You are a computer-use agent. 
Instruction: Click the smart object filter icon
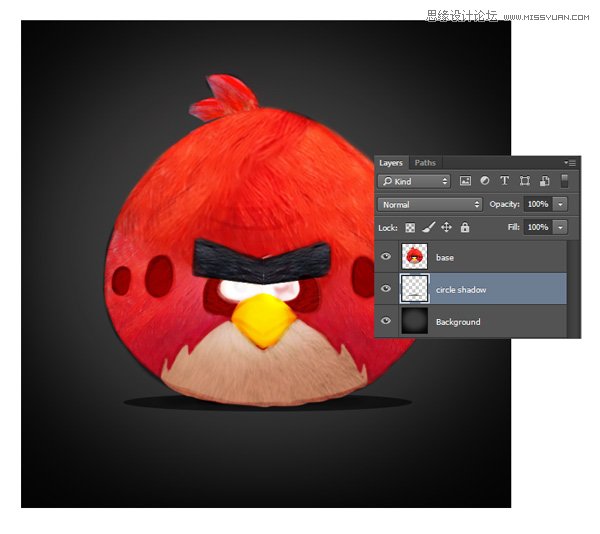pos(544,181)
